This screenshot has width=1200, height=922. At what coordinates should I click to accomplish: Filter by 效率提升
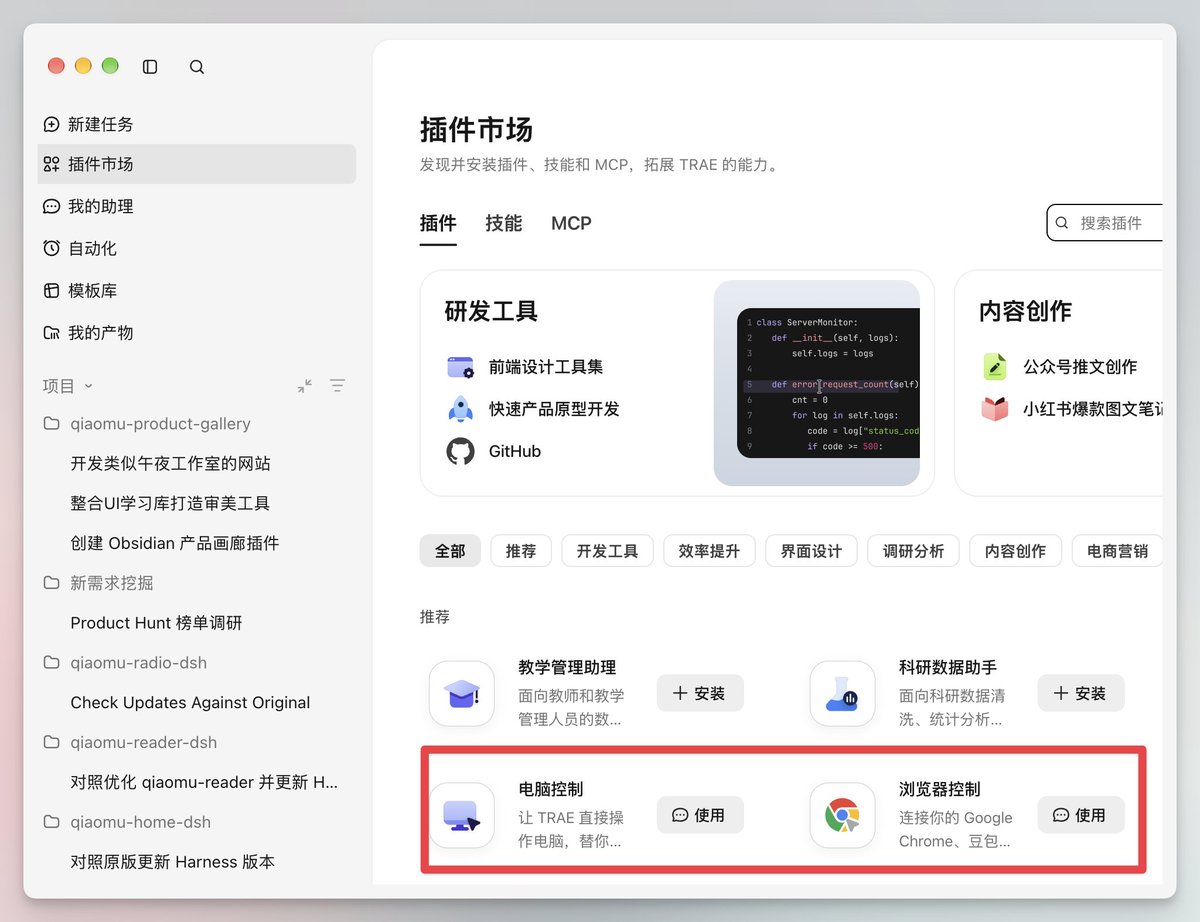pos(709,551)
